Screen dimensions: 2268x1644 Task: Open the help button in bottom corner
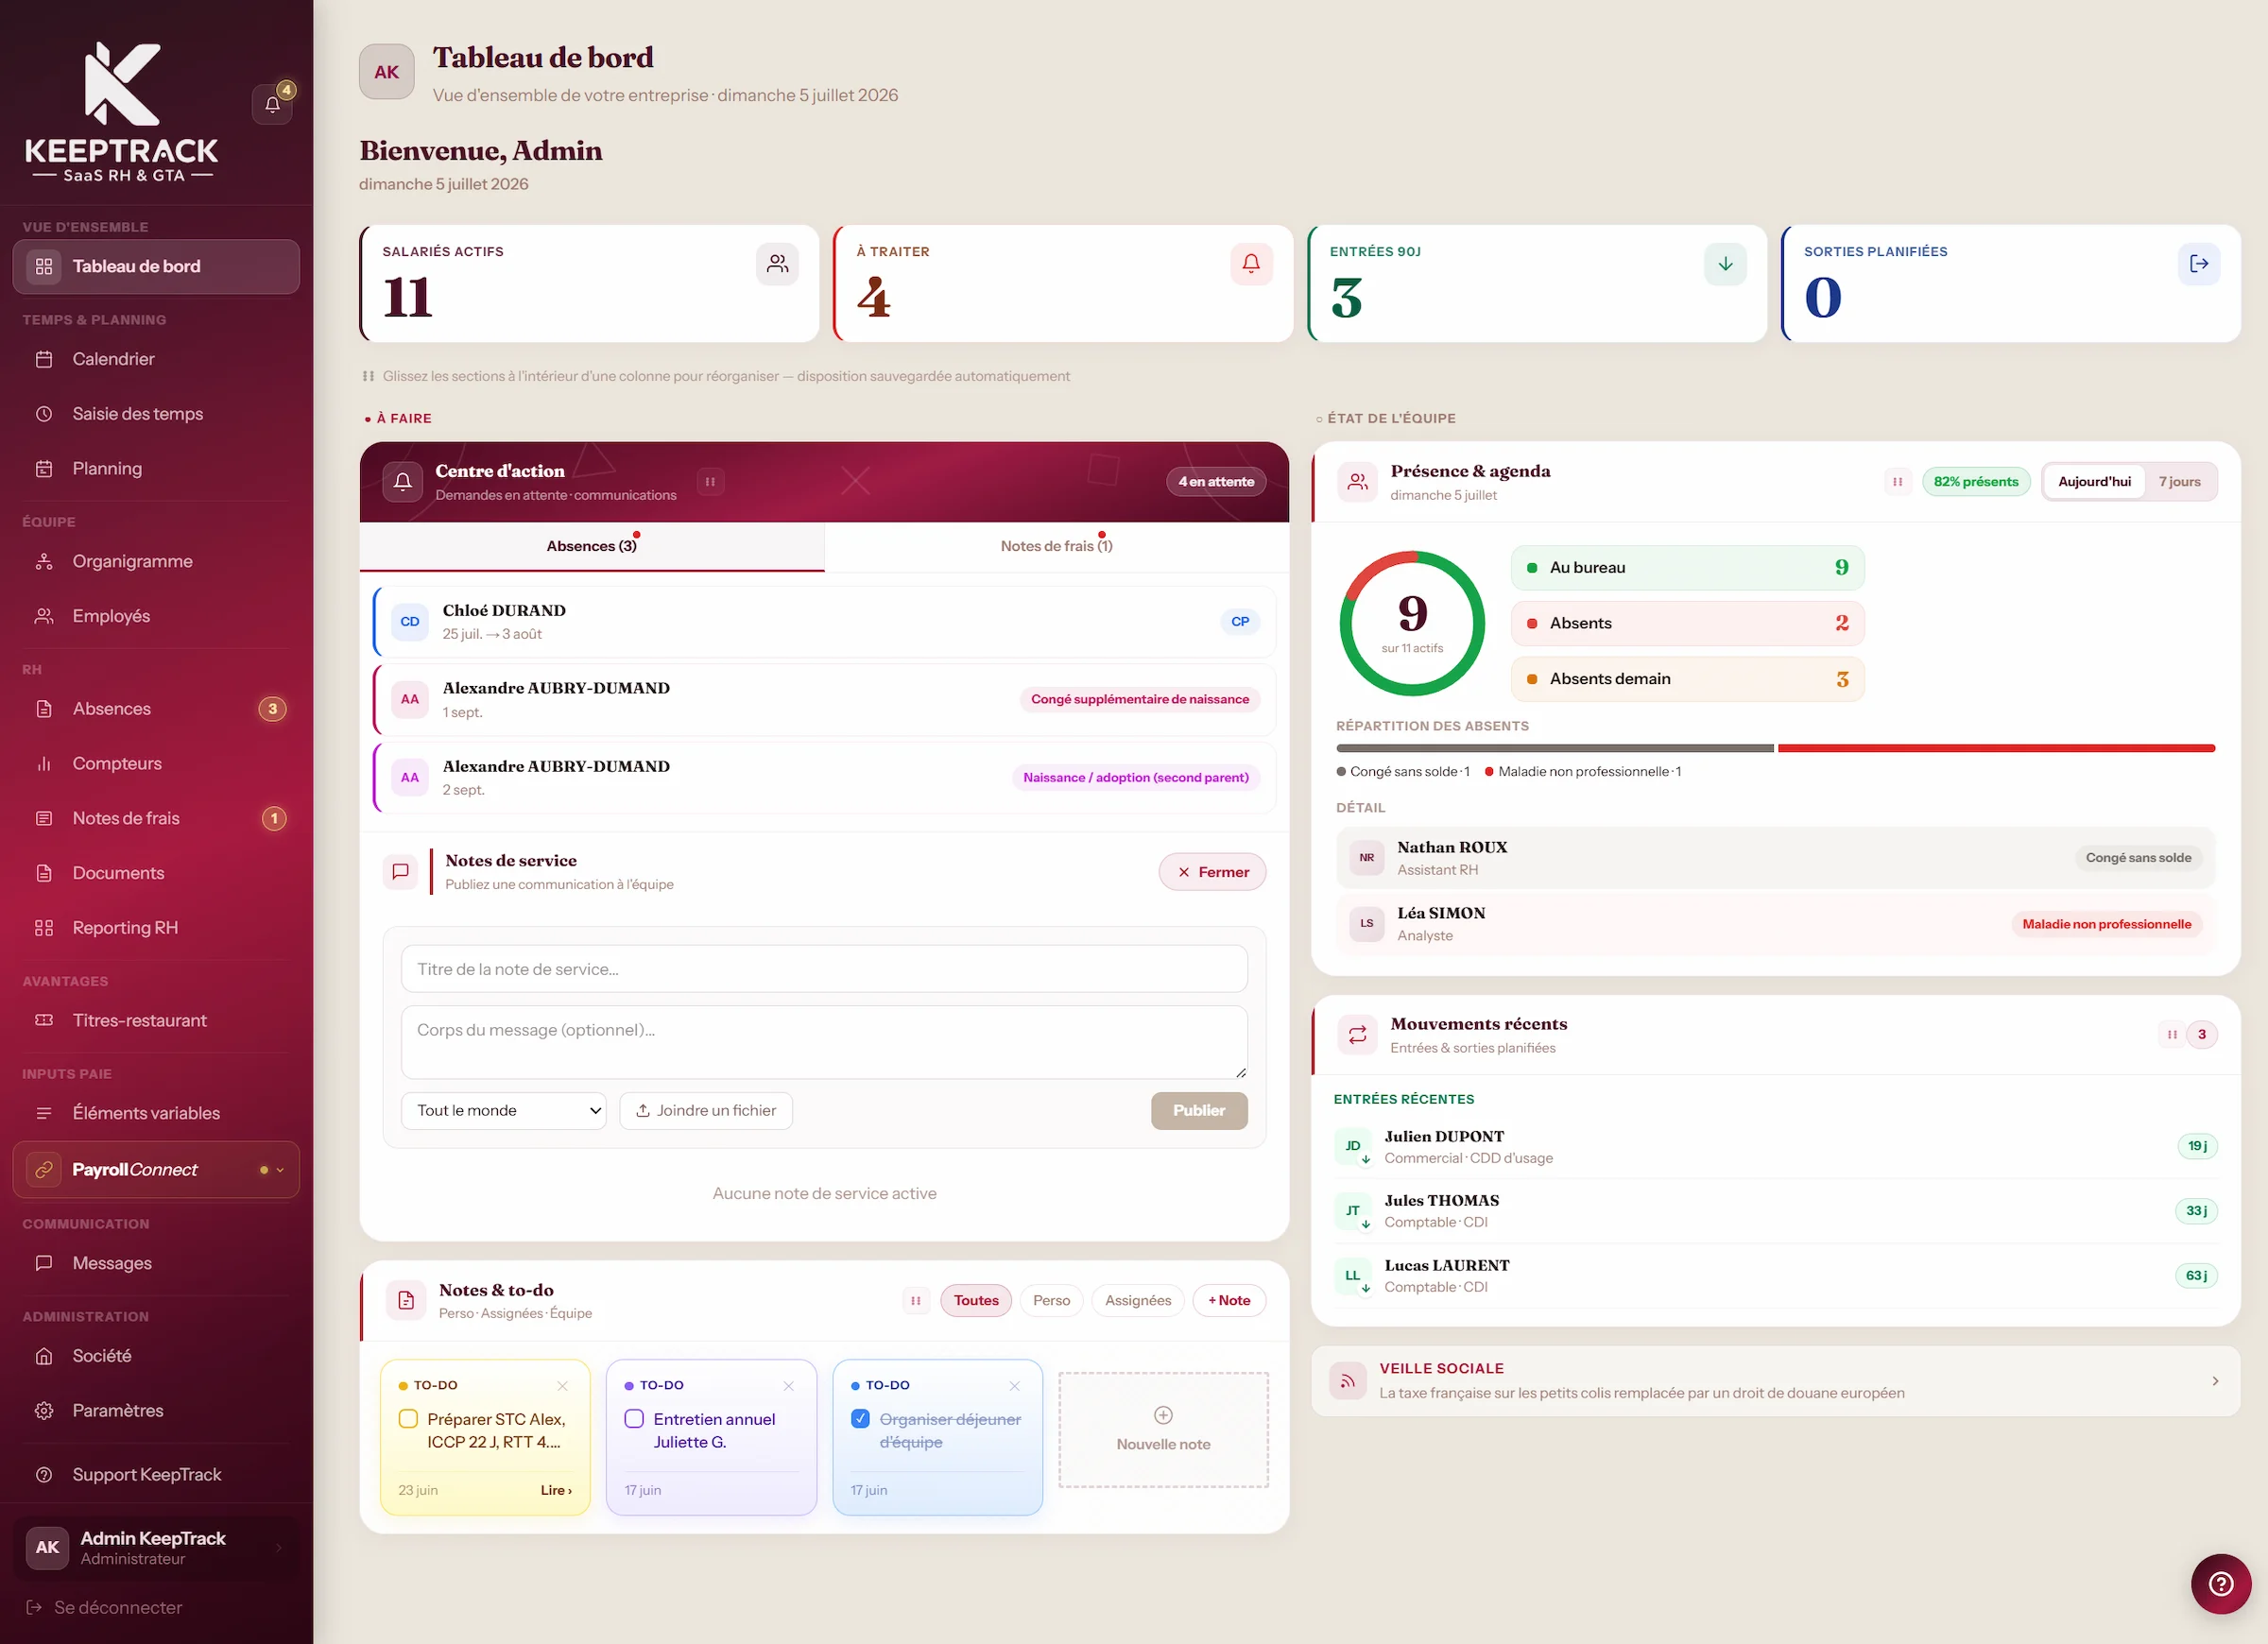click(2221, 1584)
